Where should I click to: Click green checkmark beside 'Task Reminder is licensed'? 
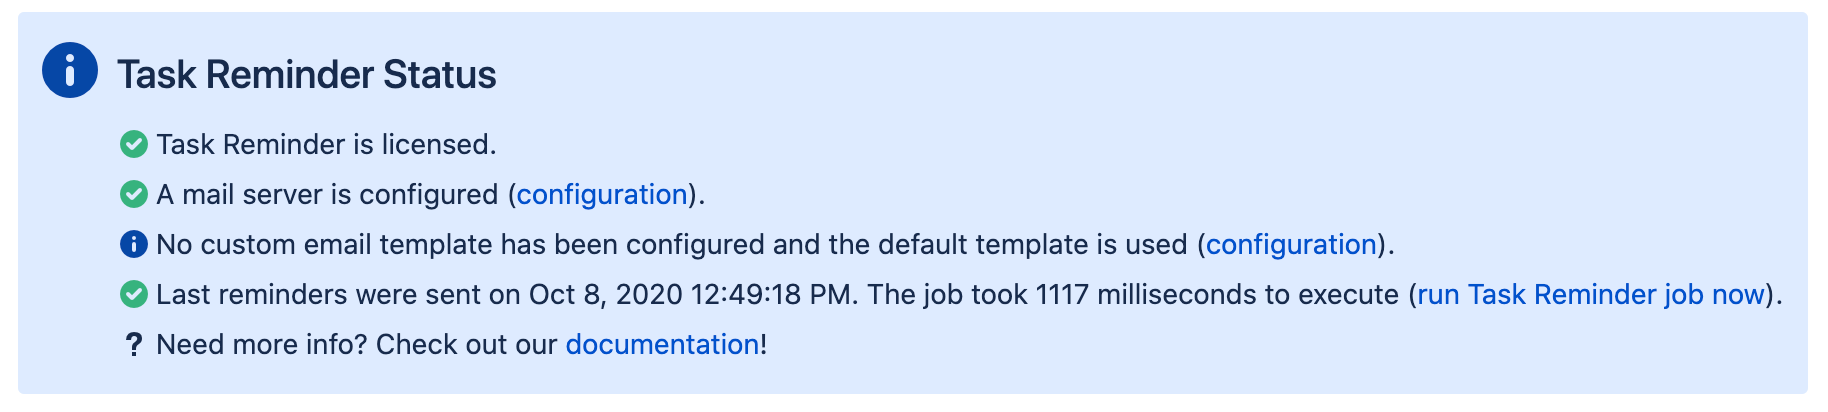pyautogui.click(x=134, y=145)
